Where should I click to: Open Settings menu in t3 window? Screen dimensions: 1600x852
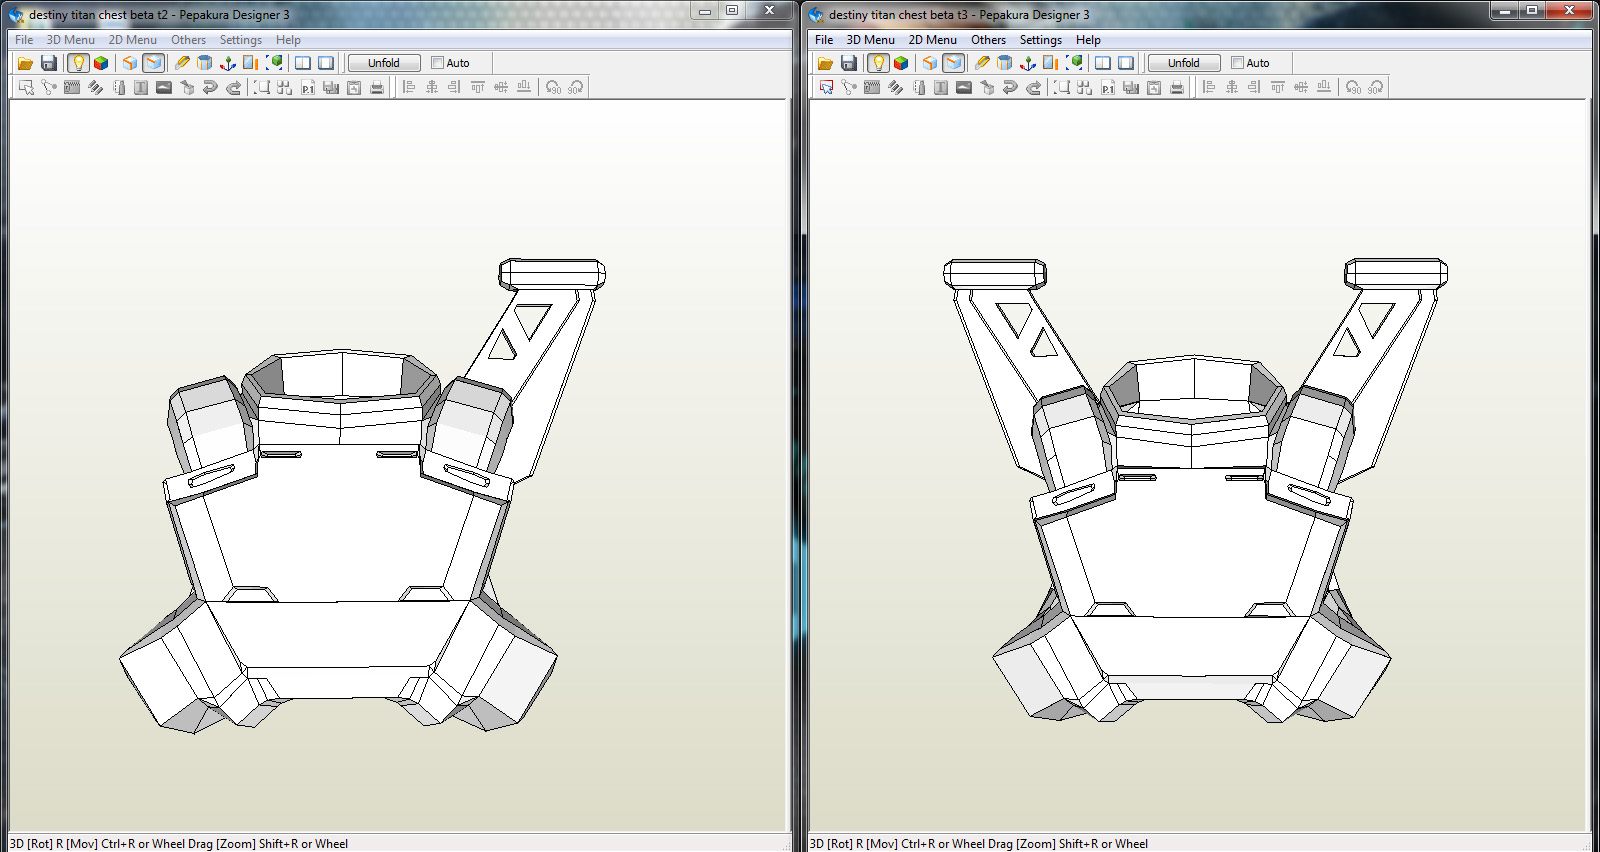pyautogui.click(x=1041, y=40)
